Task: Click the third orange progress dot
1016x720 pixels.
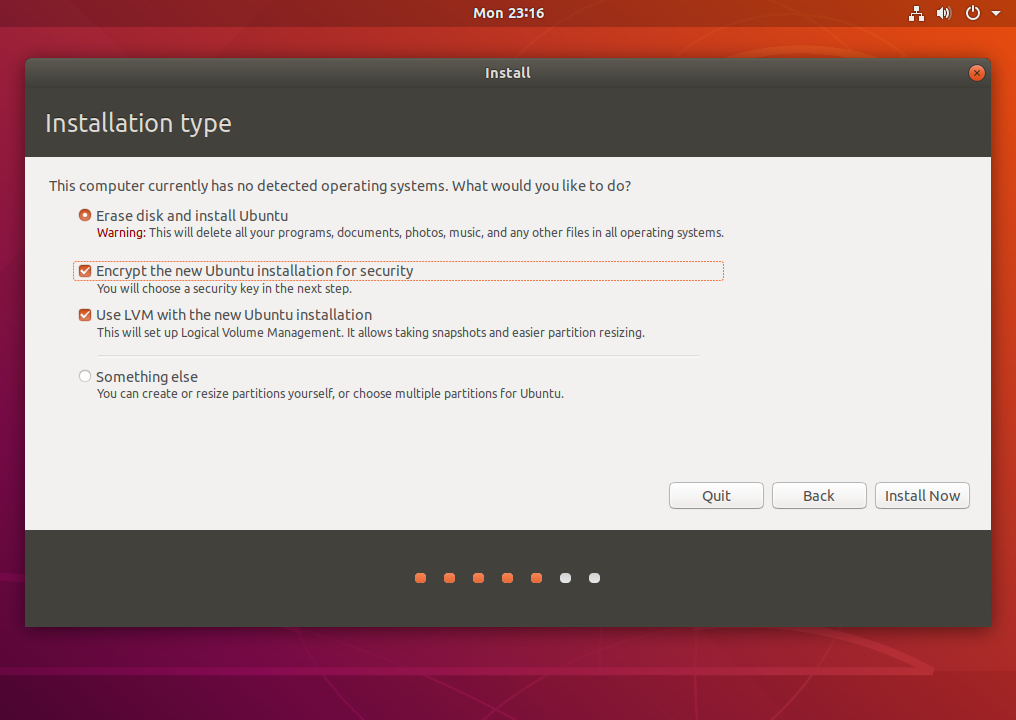Action: tap(479, 578)
